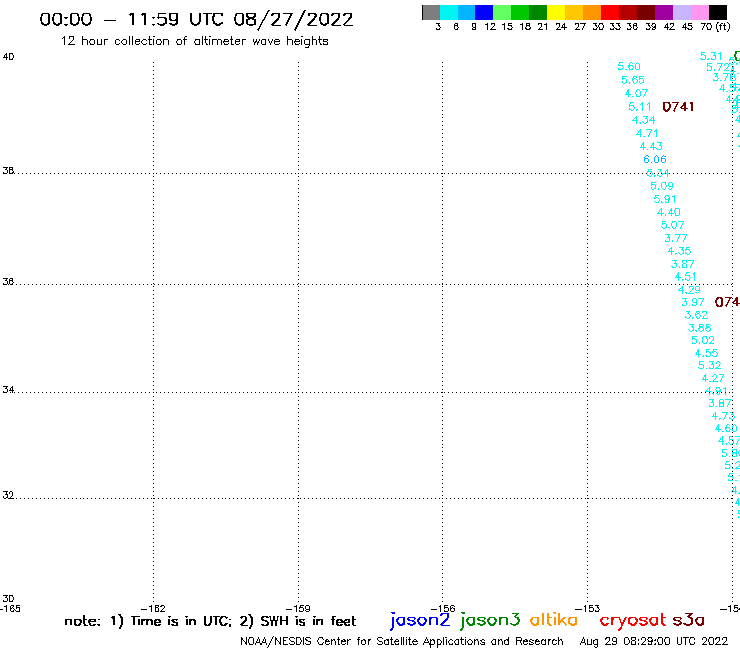Click the wave height value 4.07
The width and height of the screenshot is (740, 650).
pos(636,93)
